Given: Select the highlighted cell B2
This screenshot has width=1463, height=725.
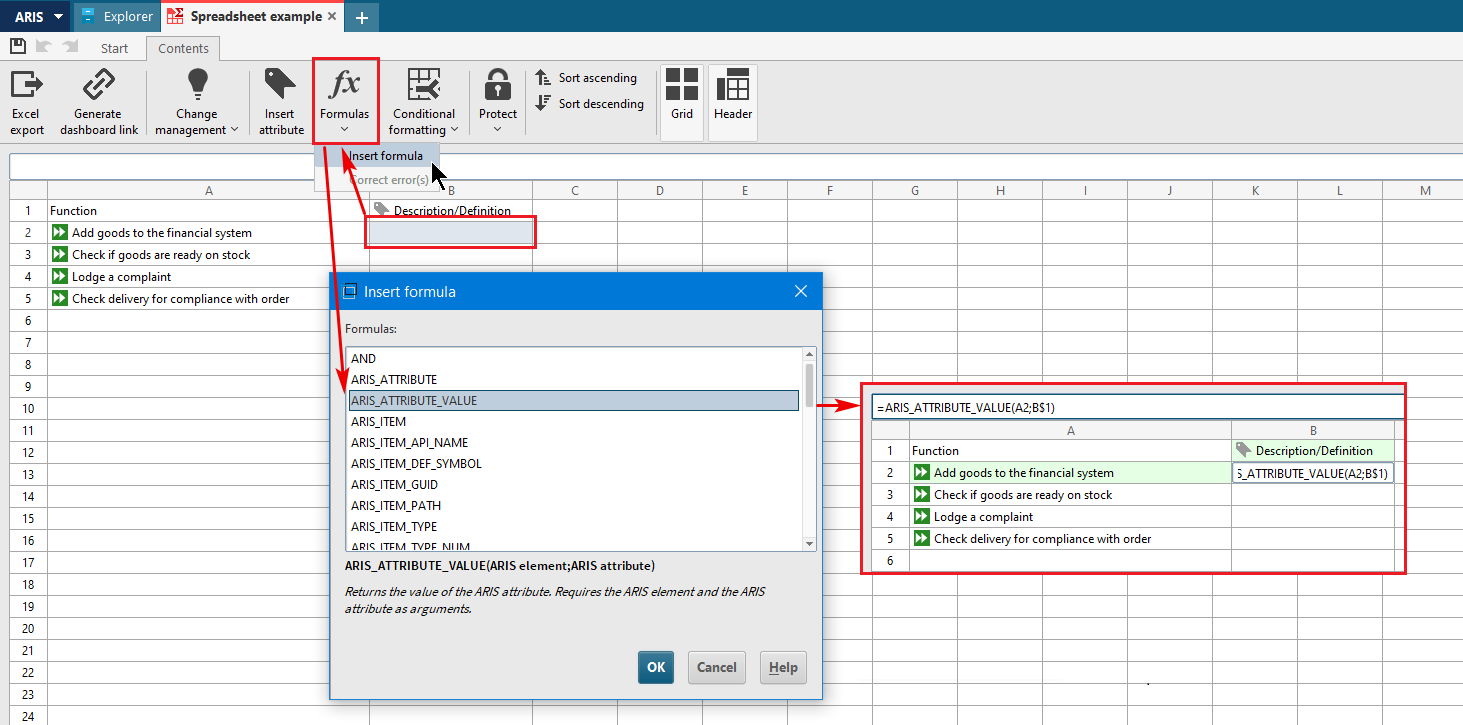Looking at the screenshot, I should 451,233.
